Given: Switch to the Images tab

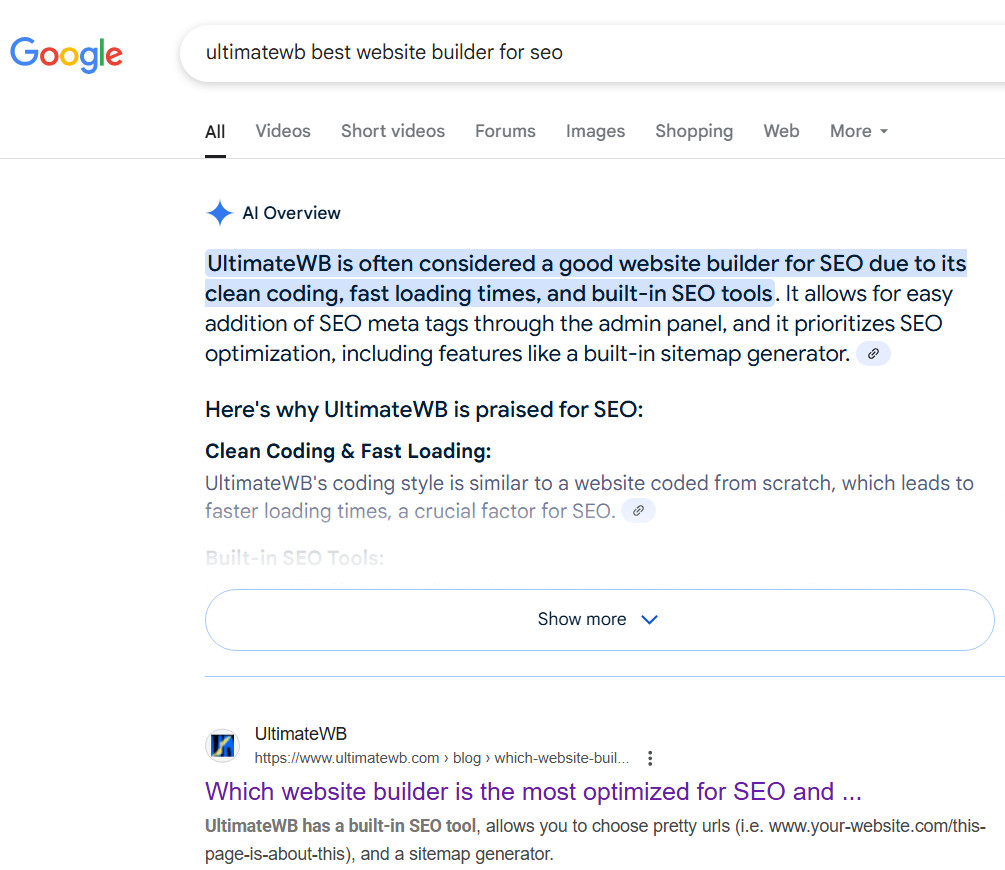Looking at the screenshot, I should (595, 131).
